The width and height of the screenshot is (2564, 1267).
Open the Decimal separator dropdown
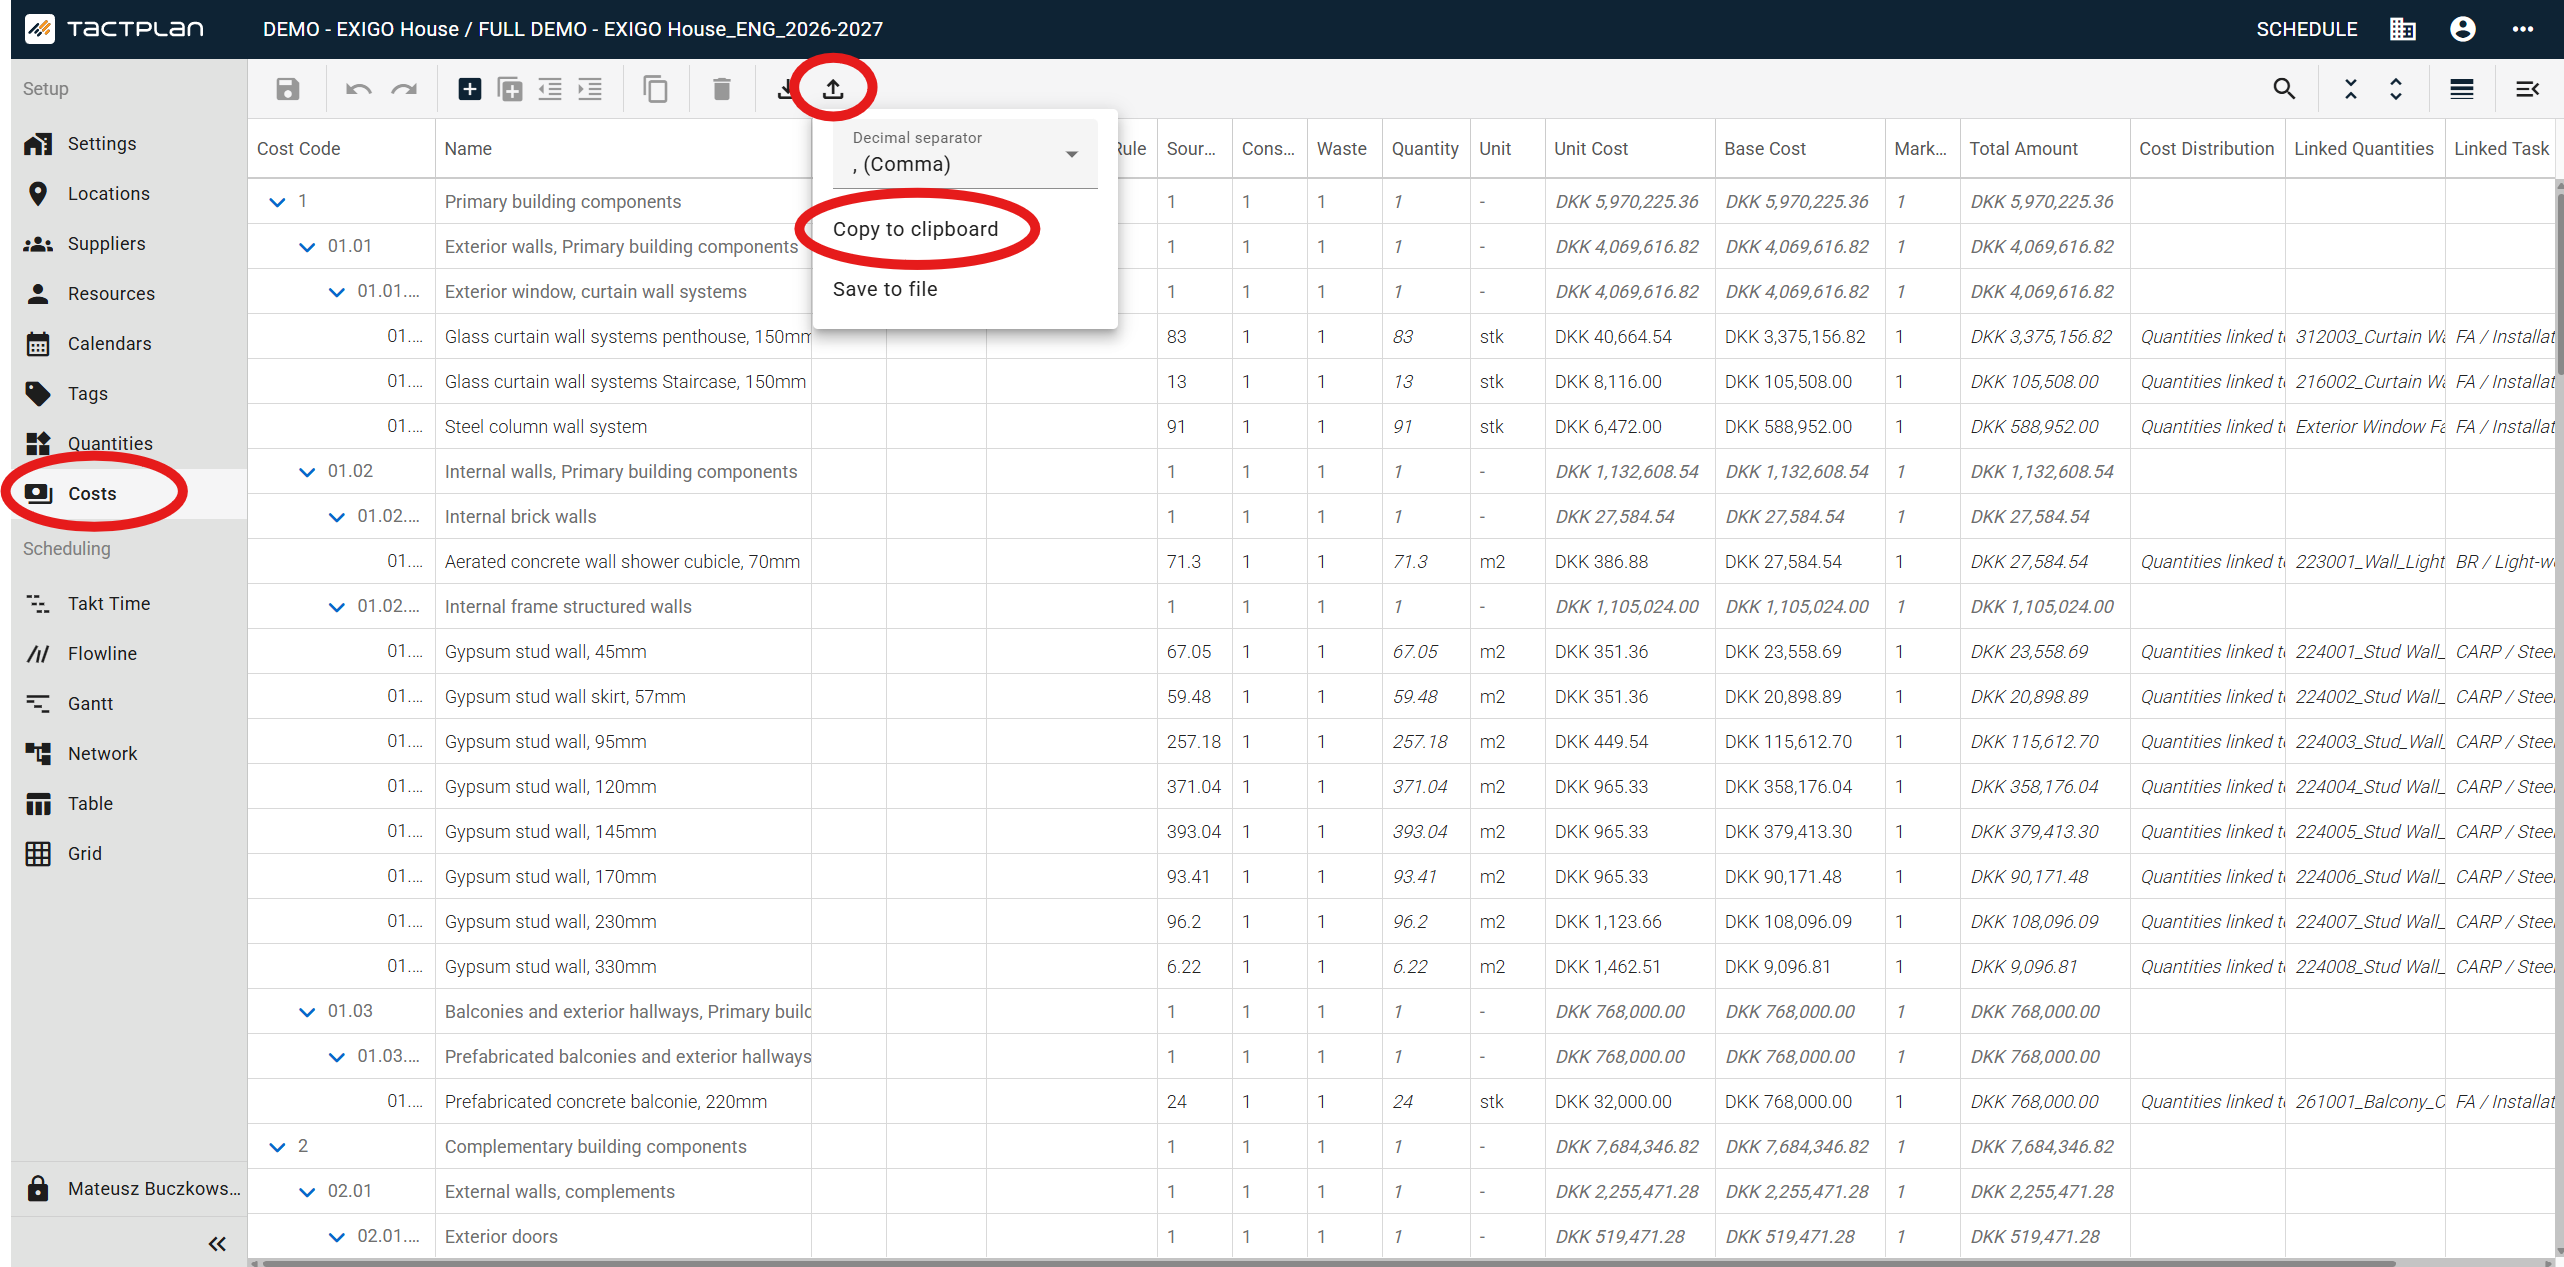coord(965,154)
